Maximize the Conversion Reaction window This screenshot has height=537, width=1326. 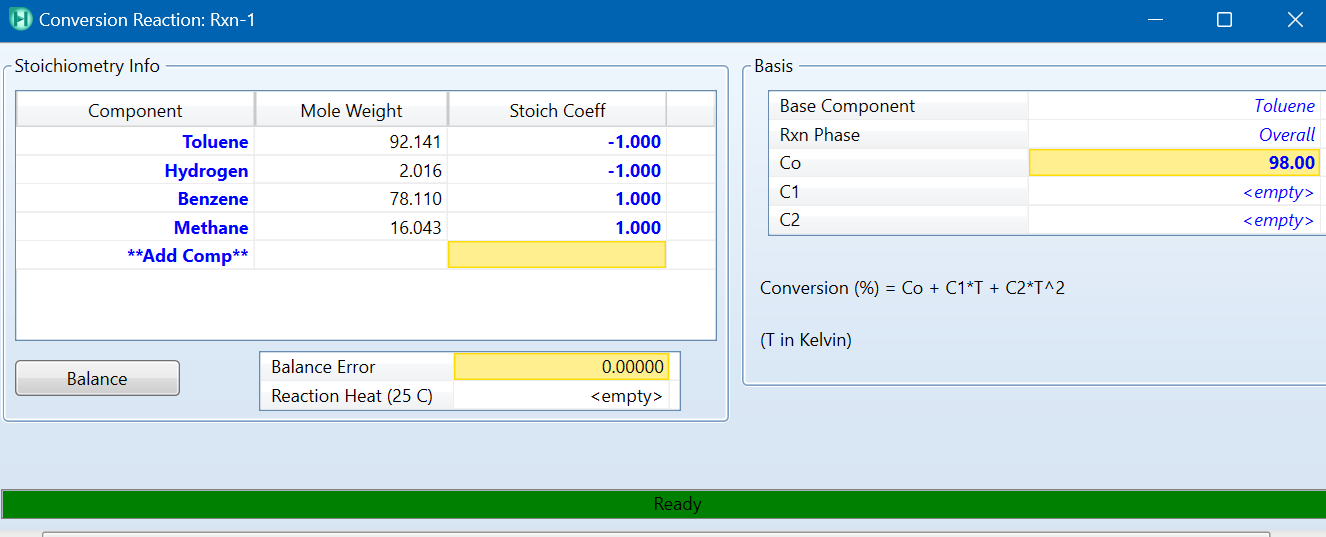1224,20
